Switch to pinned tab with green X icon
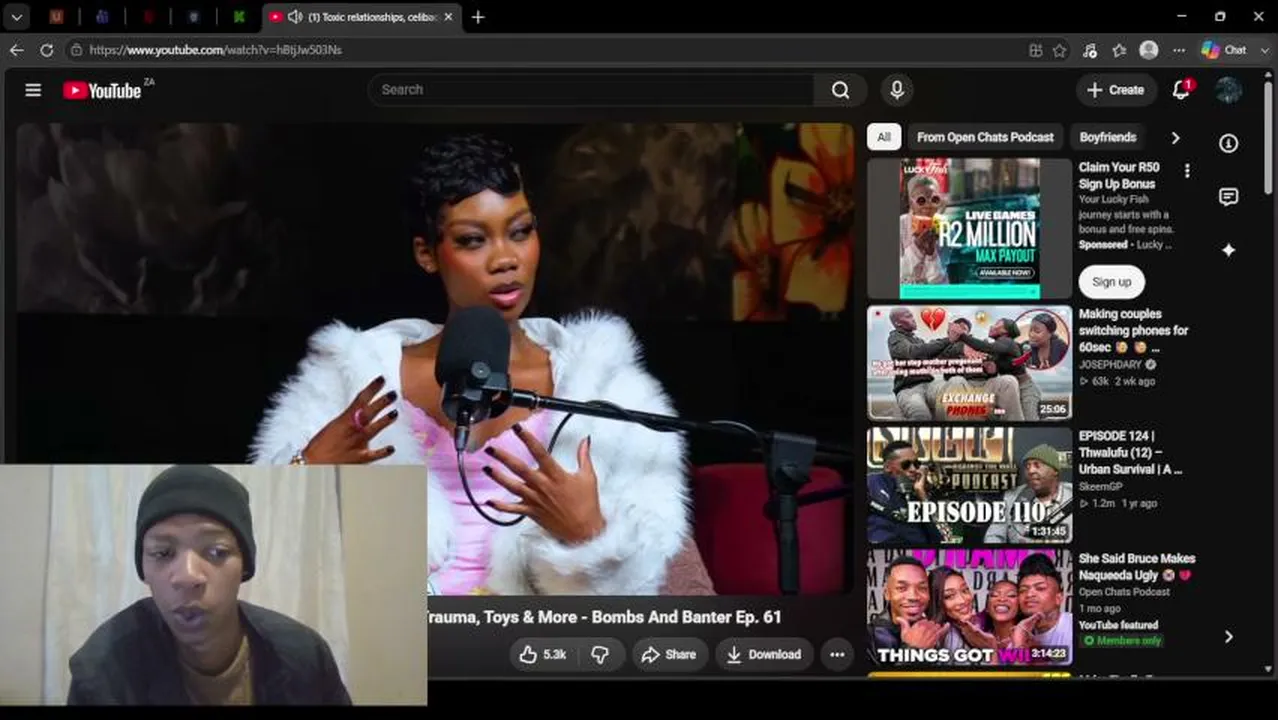Viewport: 1278px width, 720px height. [x=239, y=17]
